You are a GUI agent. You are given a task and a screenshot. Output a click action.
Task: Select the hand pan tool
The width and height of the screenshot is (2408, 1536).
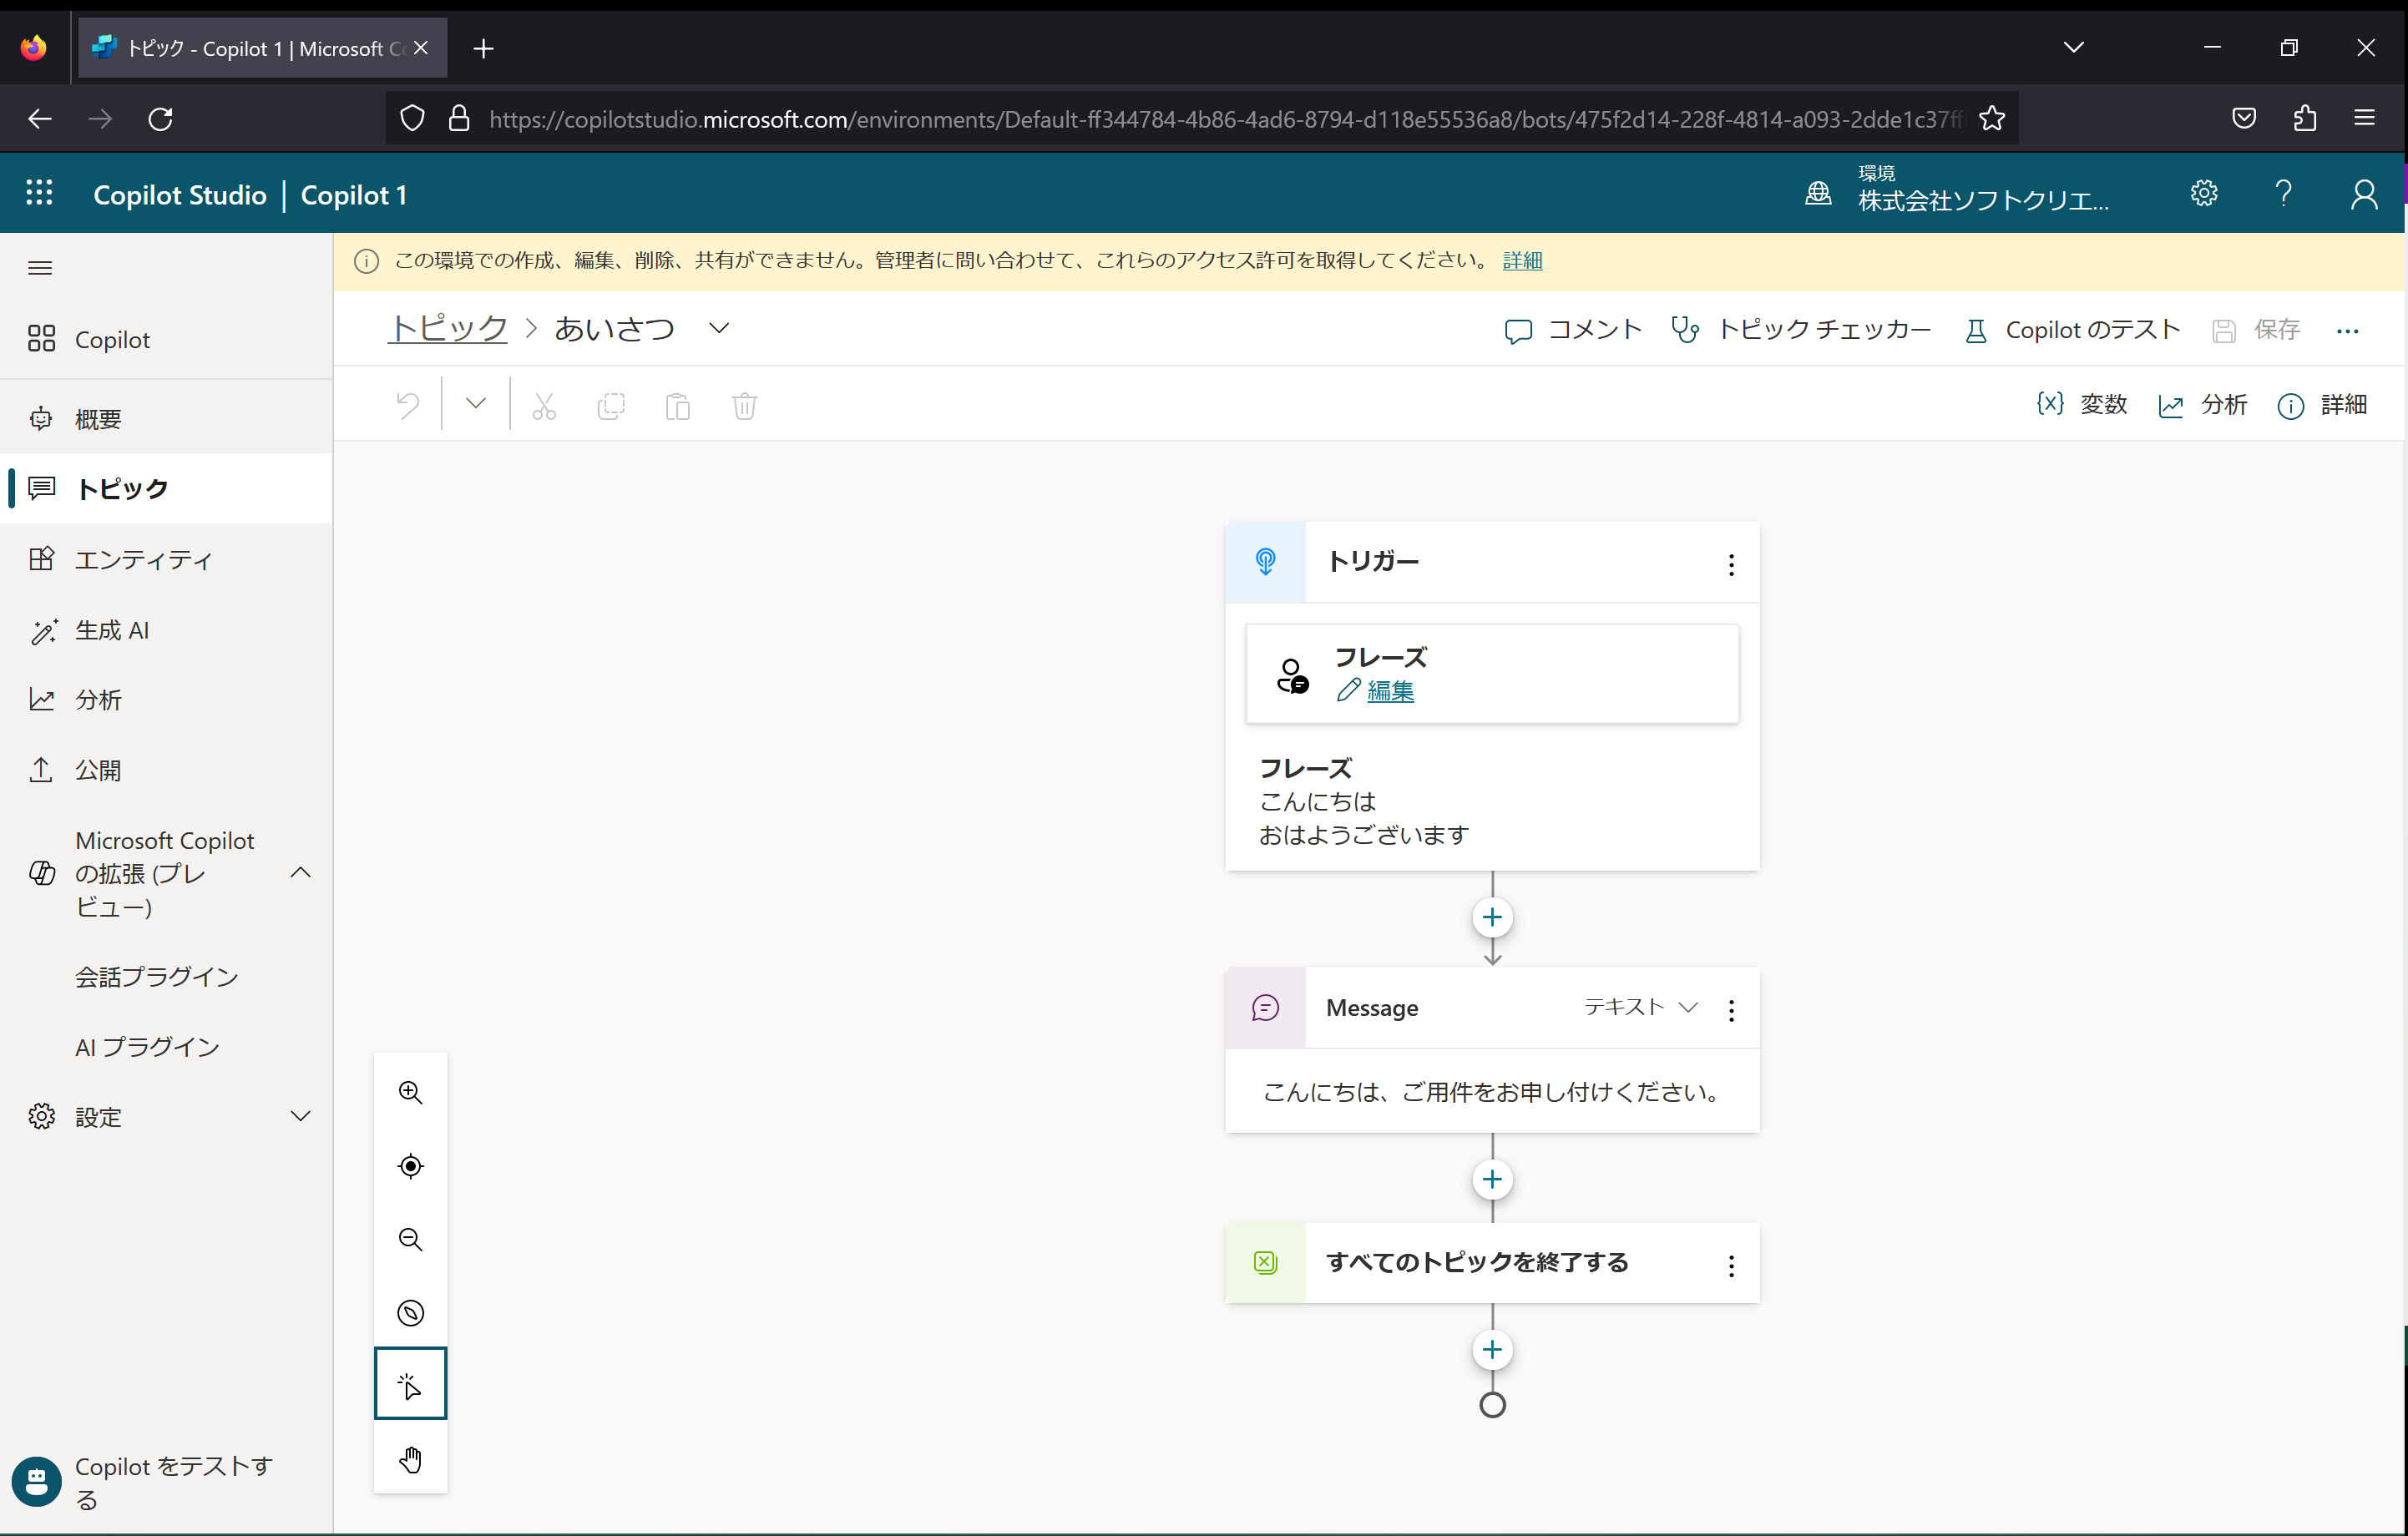click(410, 1459)
